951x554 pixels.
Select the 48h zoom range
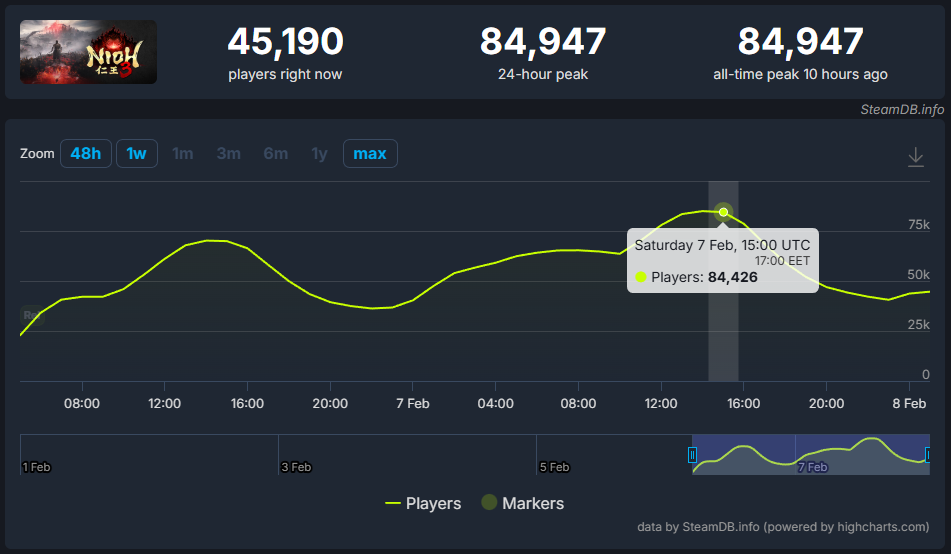[x=85, y=154]
